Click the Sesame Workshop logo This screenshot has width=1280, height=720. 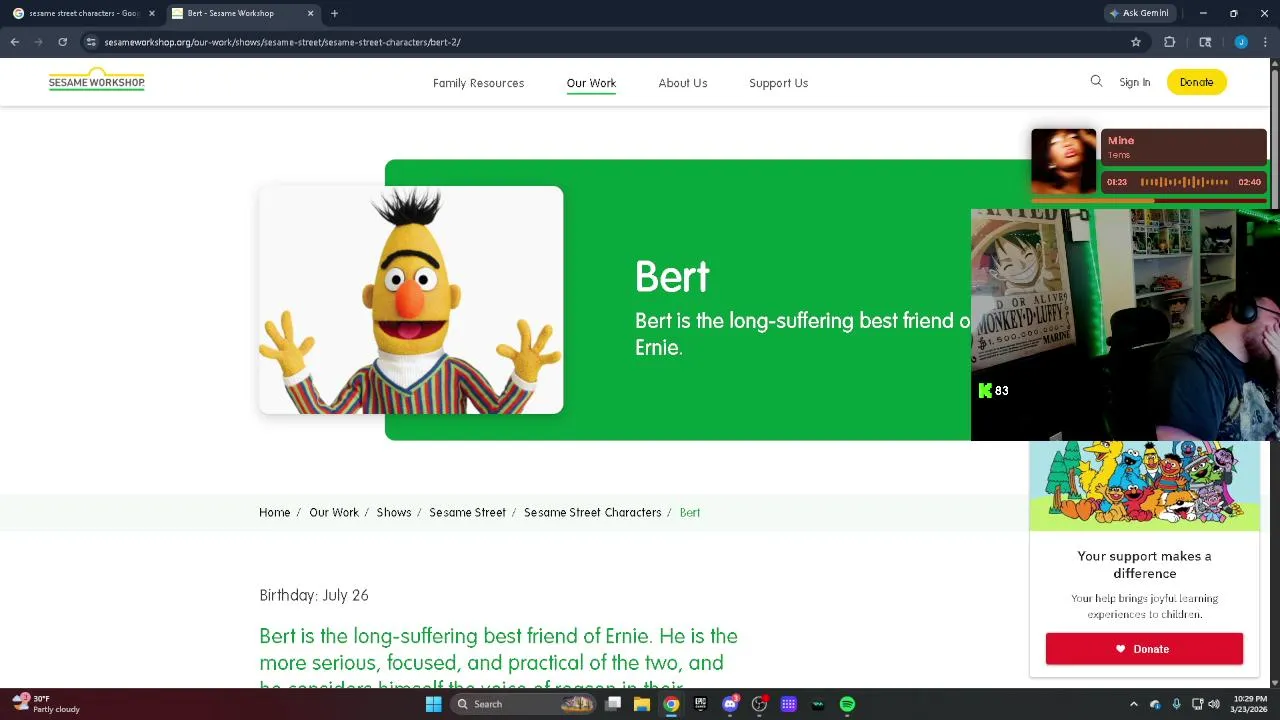tap(96, 79)
